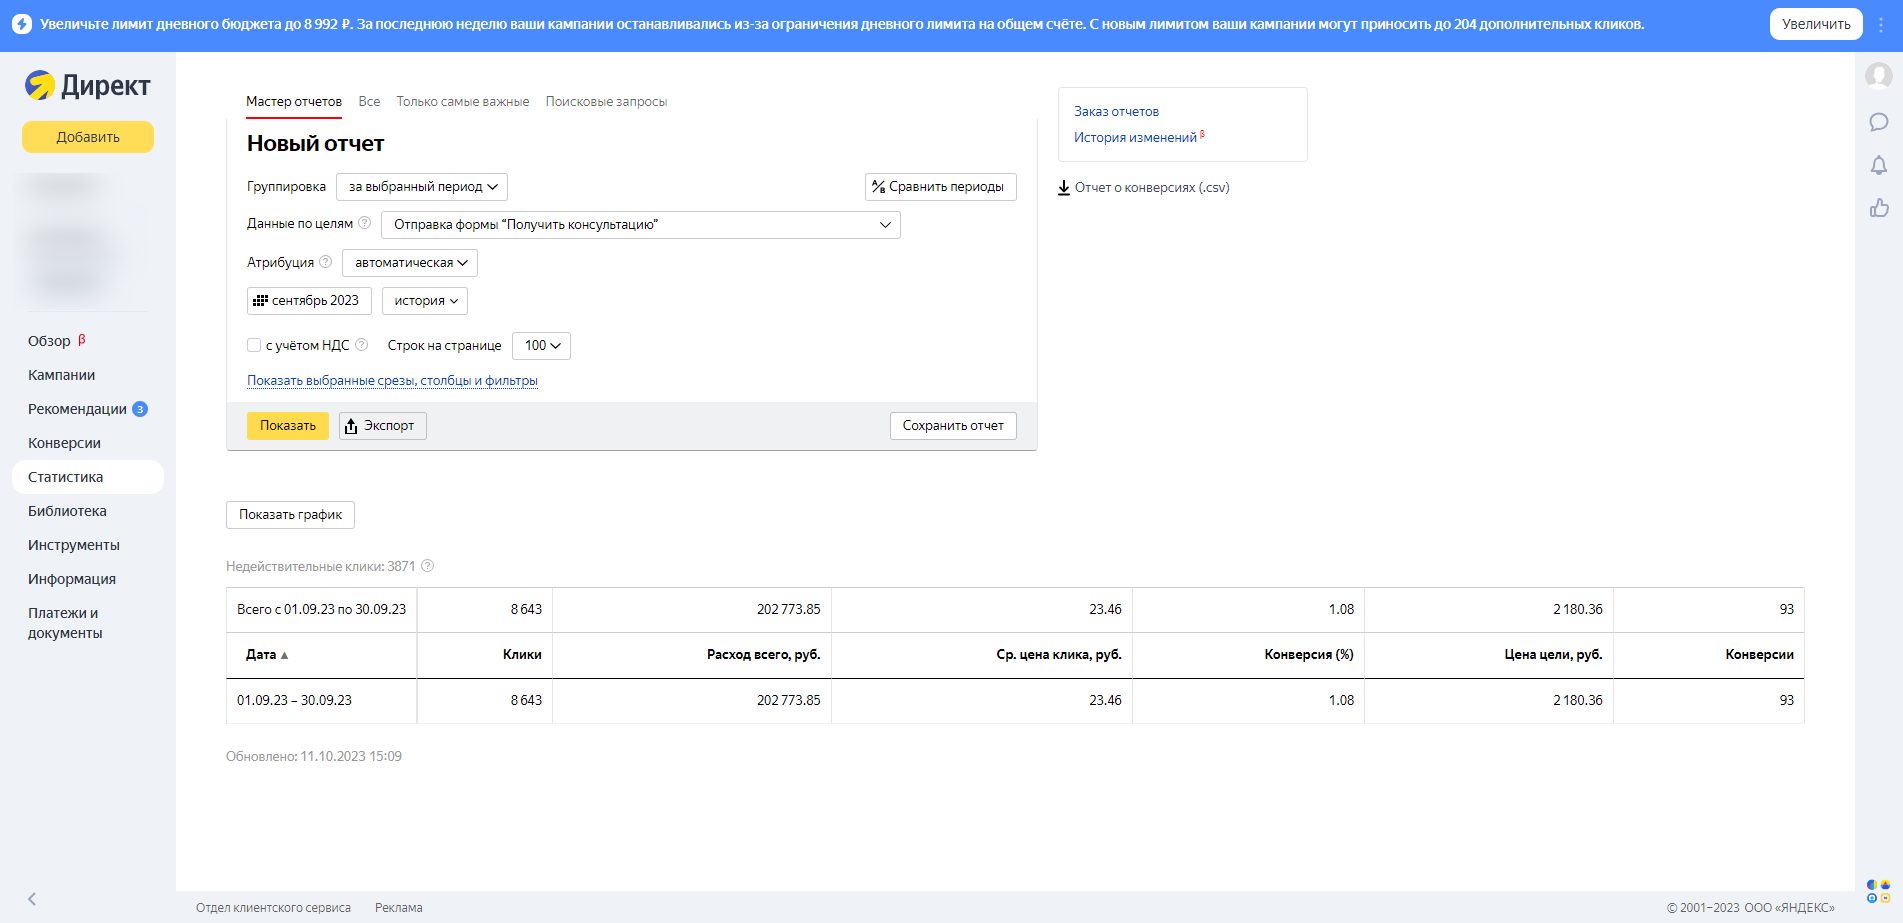The width and height of the screenshot is (1903, 923).
Task: Click the Директ logo
Action: tap(88, 86)
